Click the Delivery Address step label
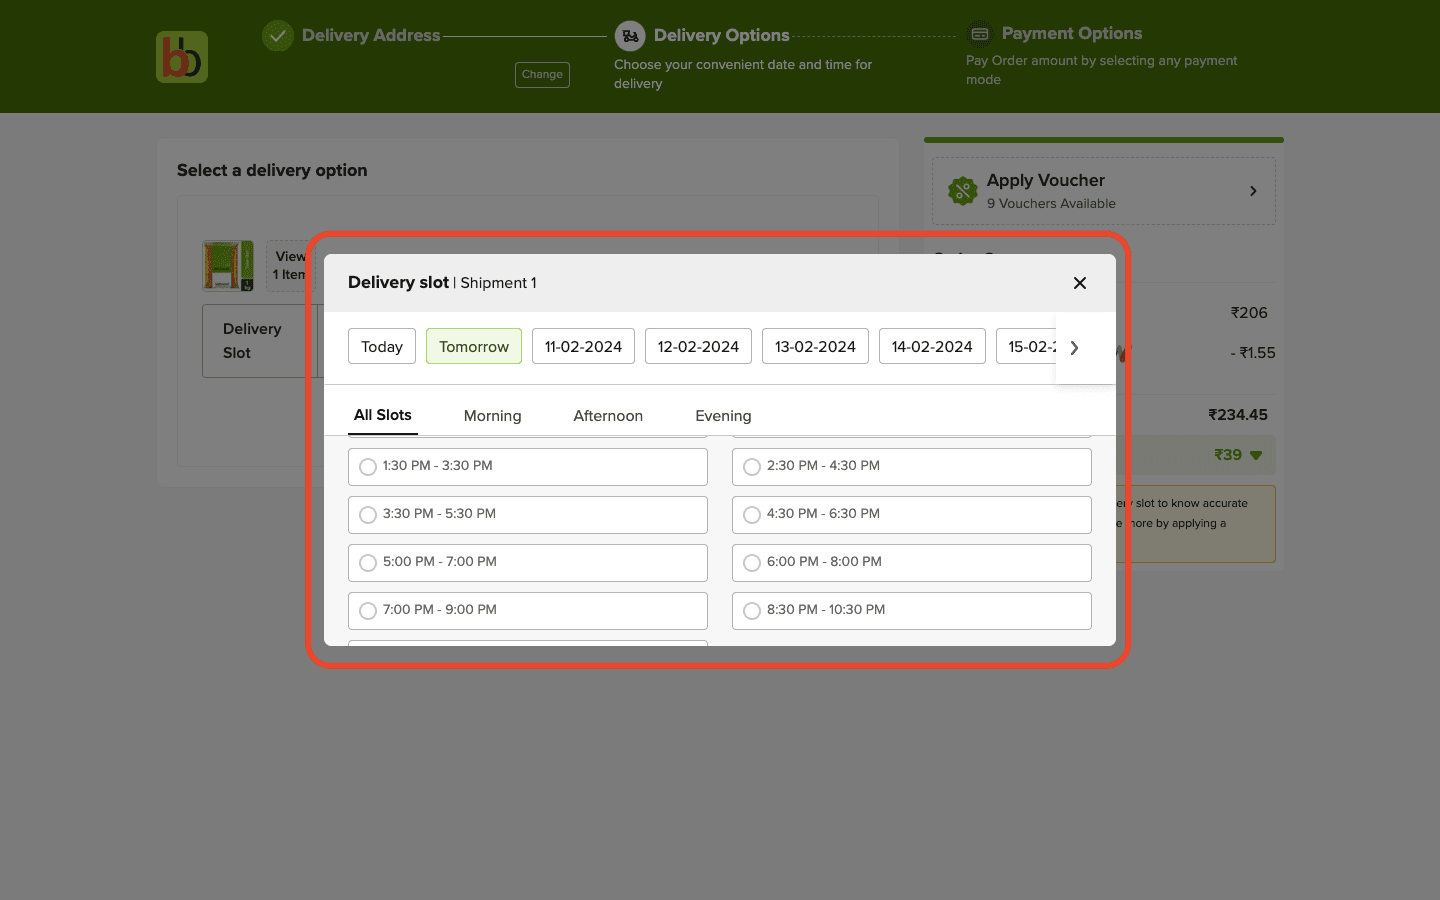This screenshot has width=1440, height=900. (371, 35)
